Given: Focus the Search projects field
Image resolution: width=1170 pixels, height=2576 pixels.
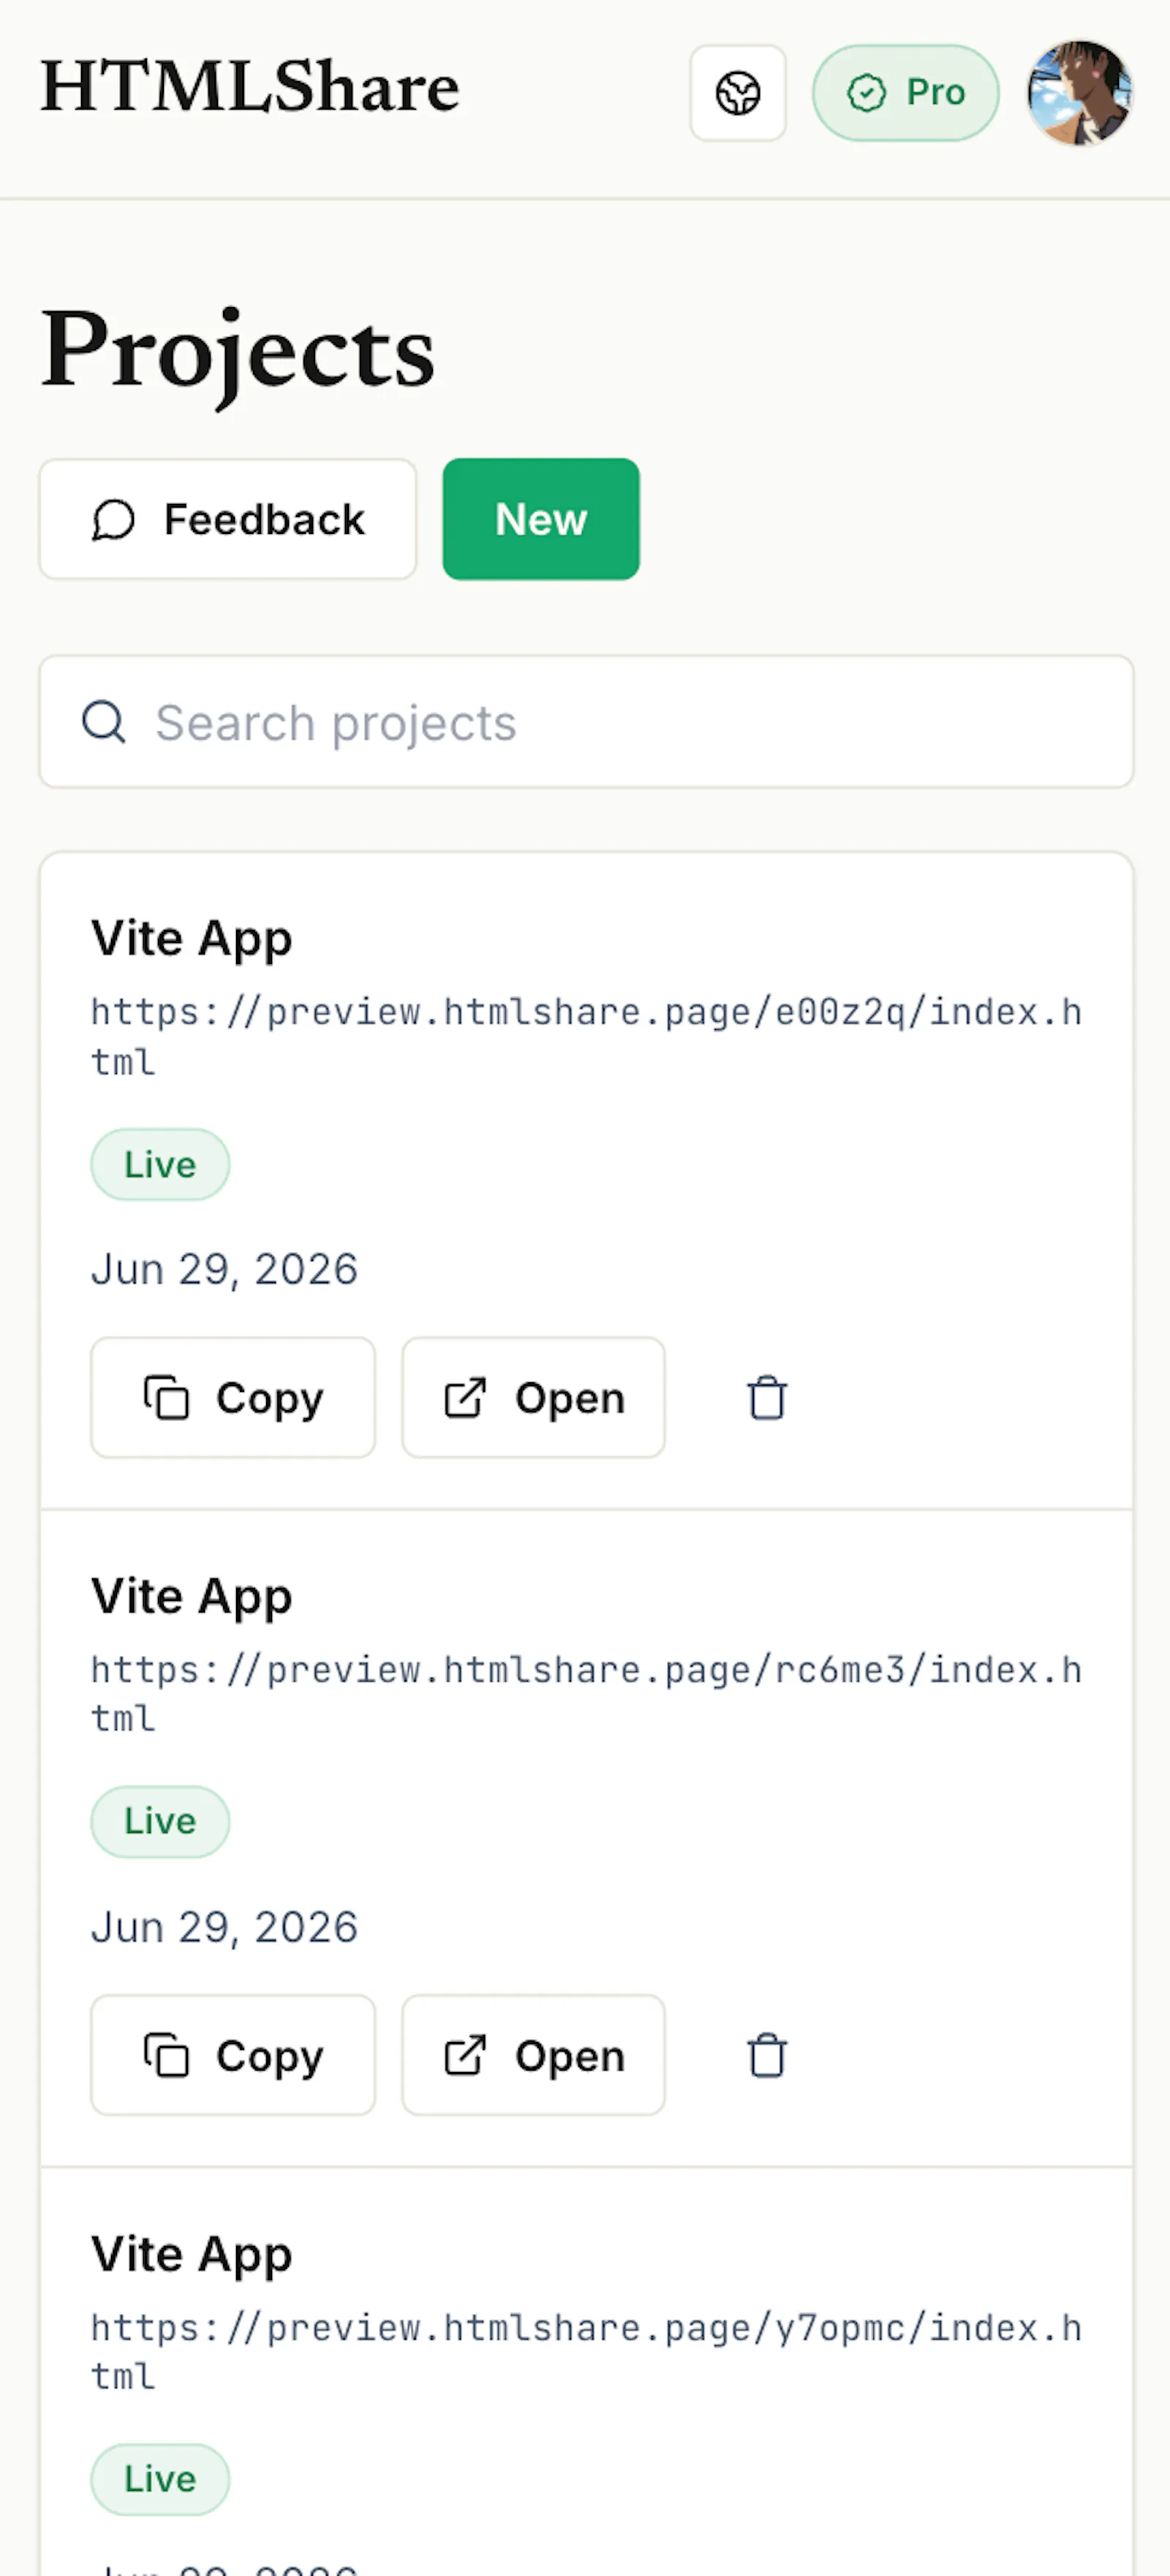Looking at the screenshot, I should [x=586, y=722].
